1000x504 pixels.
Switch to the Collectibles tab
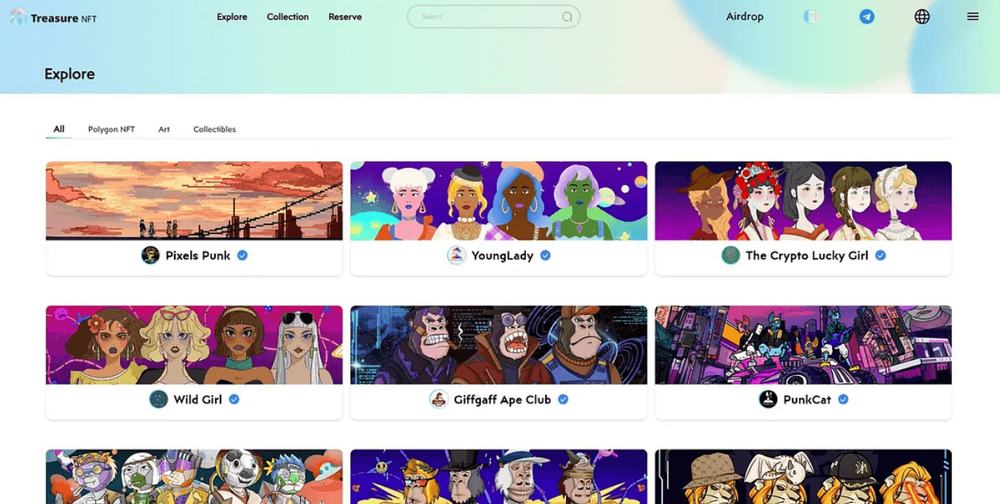pyautogui.click(x=214, y=129)
